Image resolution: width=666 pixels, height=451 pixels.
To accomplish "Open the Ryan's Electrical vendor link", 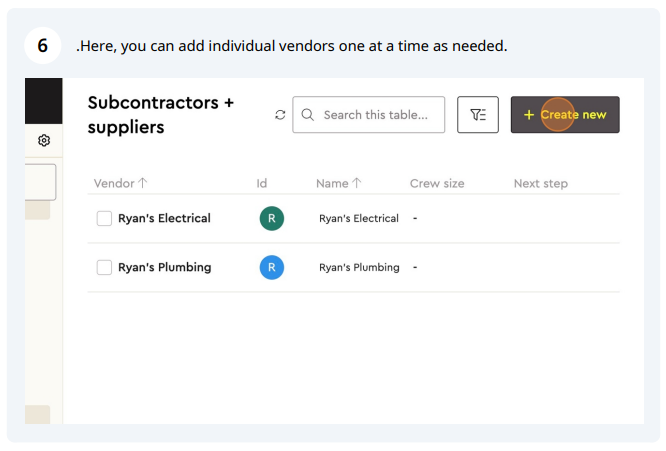I will point(164,218).
